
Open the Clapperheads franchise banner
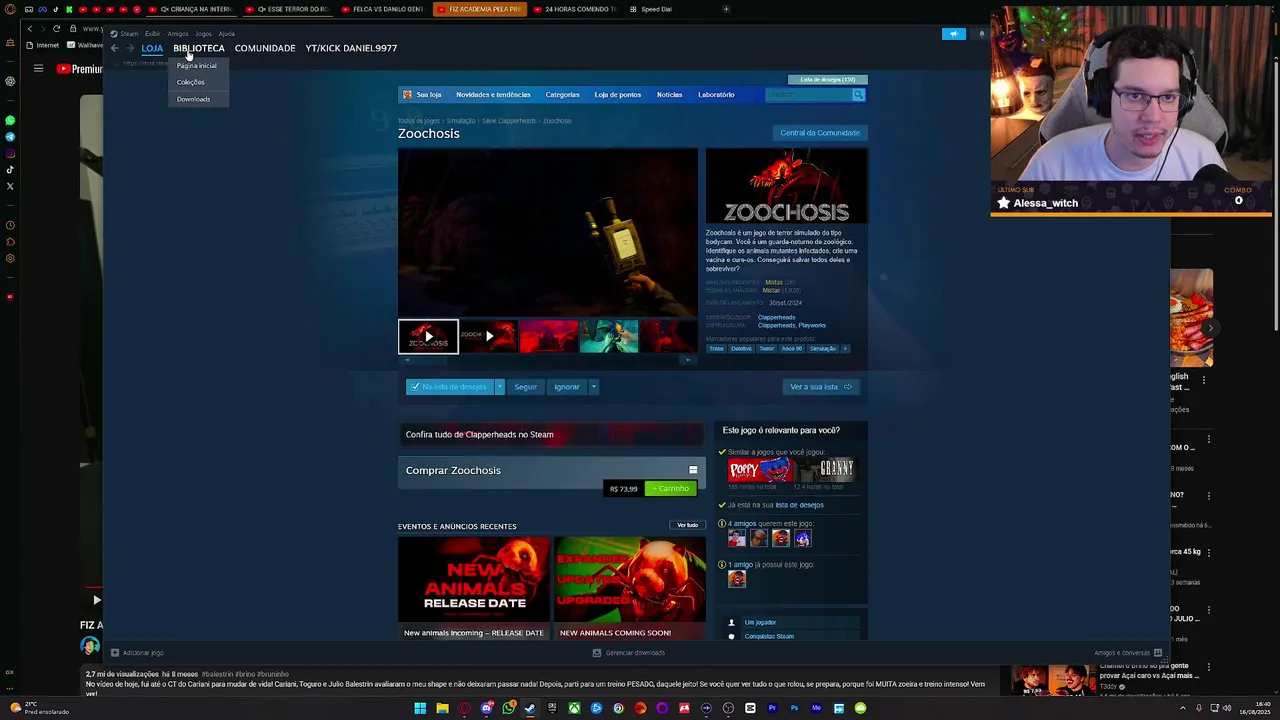(x=552, y=435)
